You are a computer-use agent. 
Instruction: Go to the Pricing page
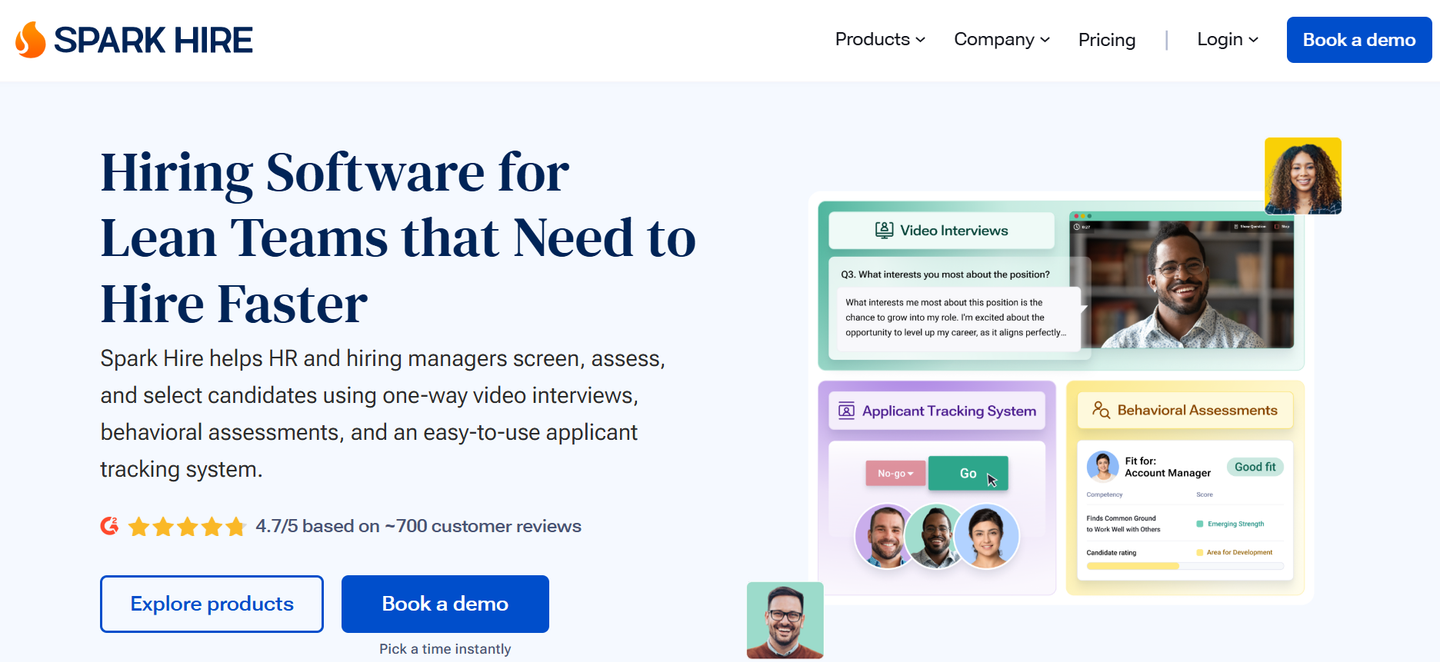tap(1107, 40)
